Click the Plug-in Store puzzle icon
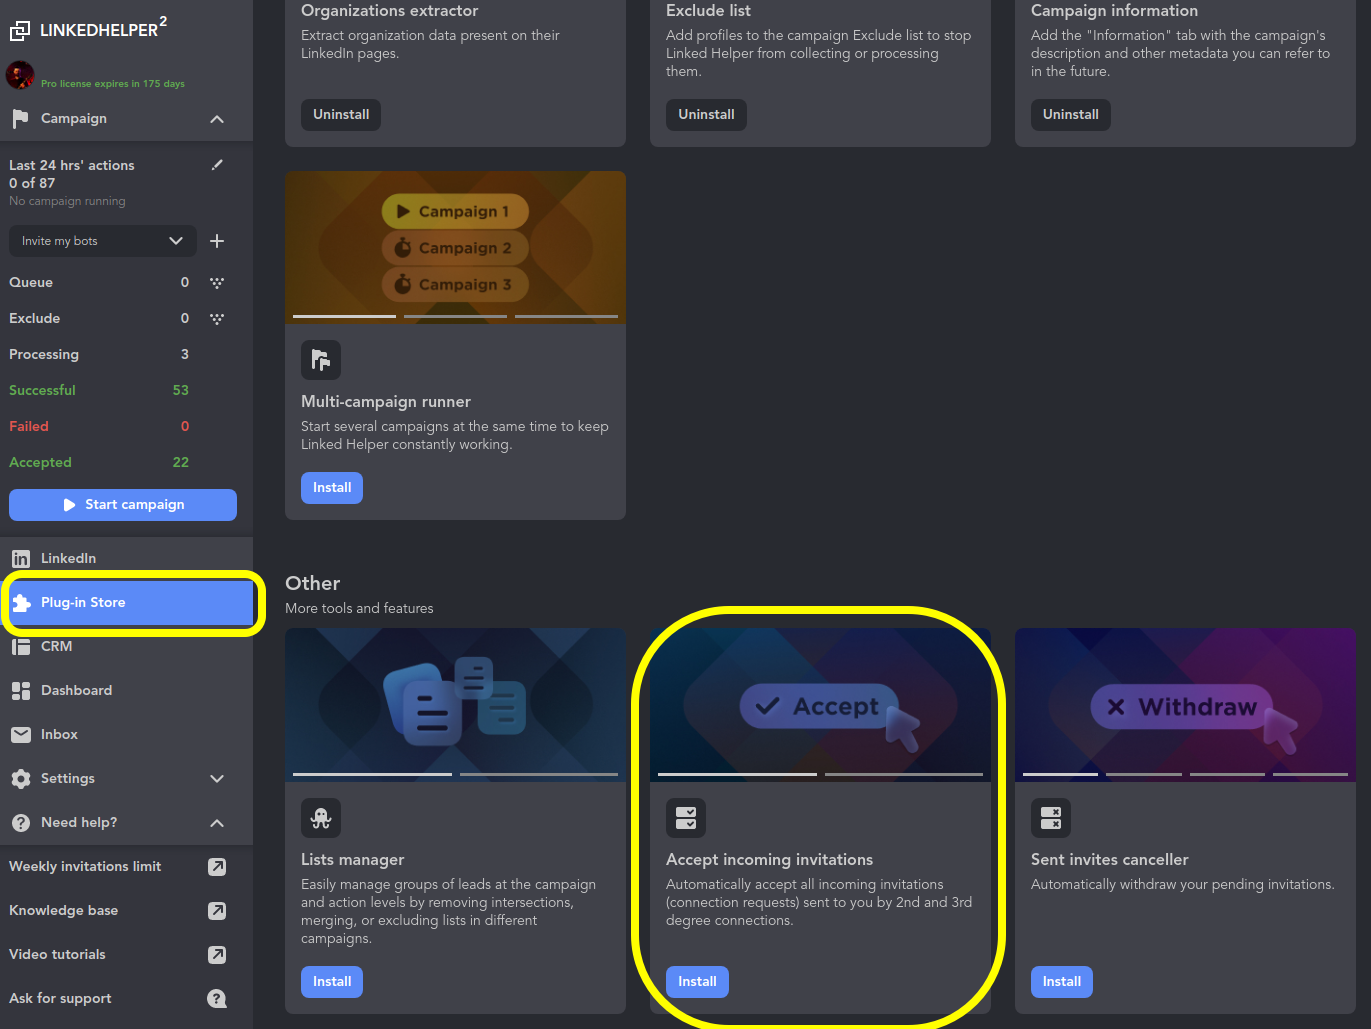The image size is (1371, 1029). [x=20, y=603]
